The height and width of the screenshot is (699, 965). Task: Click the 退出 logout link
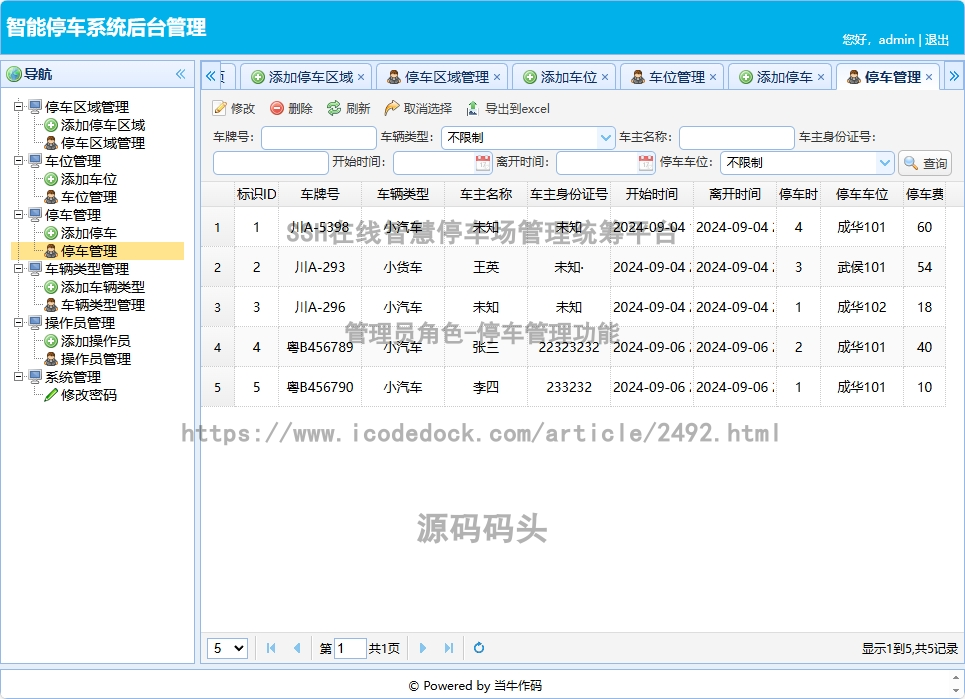coord(937,39)
